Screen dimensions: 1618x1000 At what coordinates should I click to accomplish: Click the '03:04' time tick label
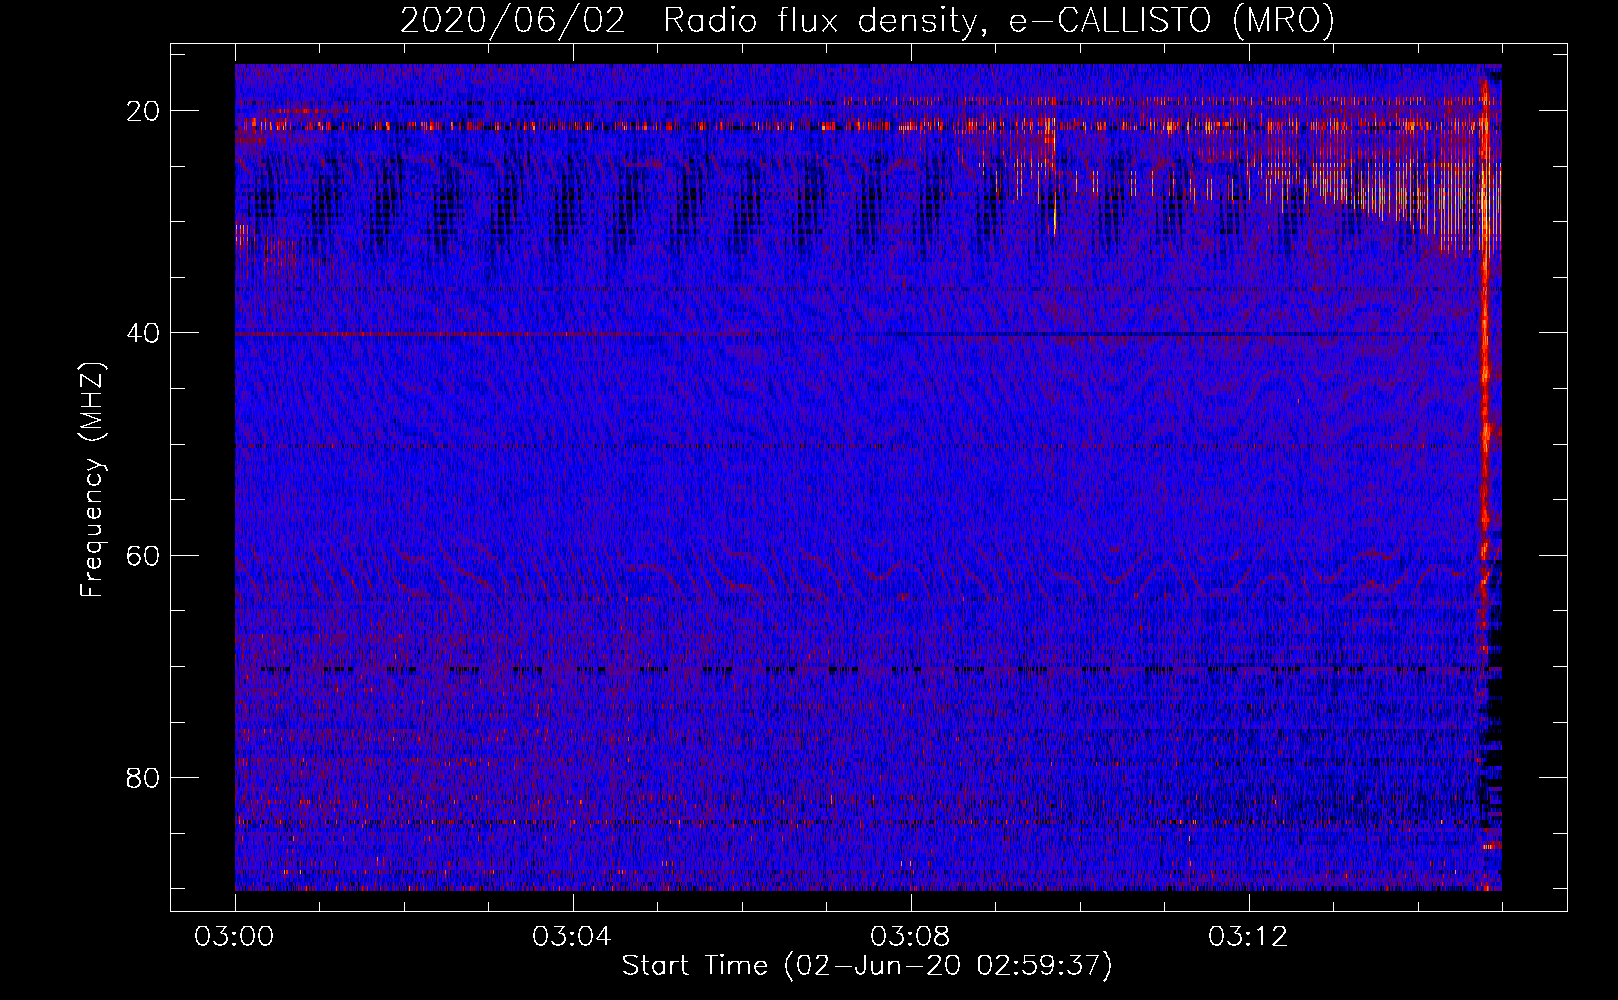(572, 937)
